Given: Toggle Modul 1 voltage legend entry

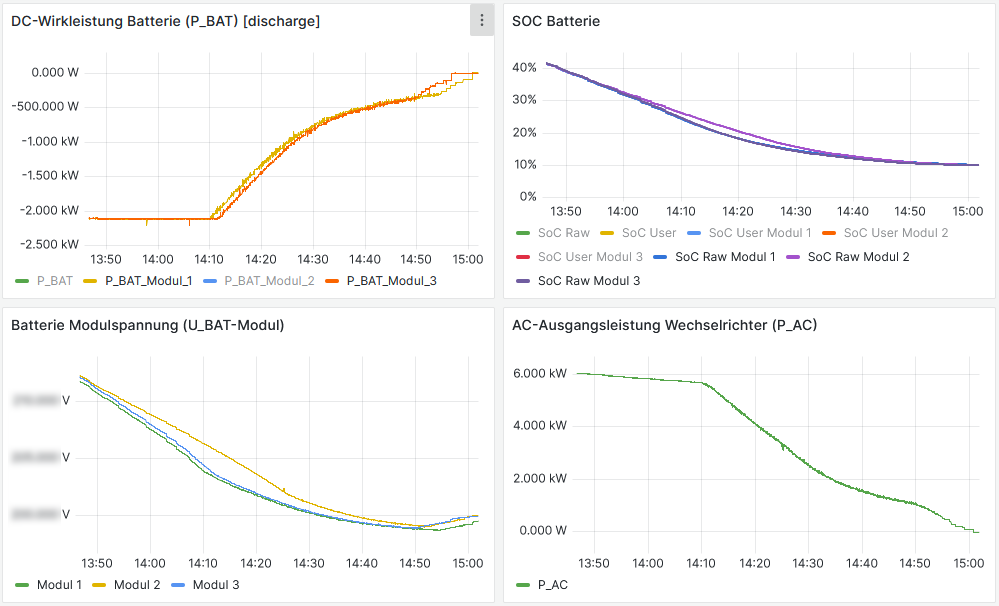Looking at the screenshot, I should point(59,585).
